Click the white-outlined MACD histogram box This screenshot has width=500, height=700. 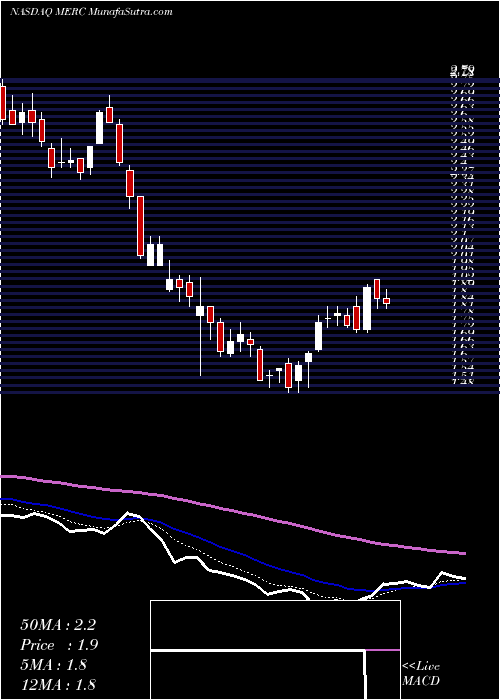tap(275, 650)
